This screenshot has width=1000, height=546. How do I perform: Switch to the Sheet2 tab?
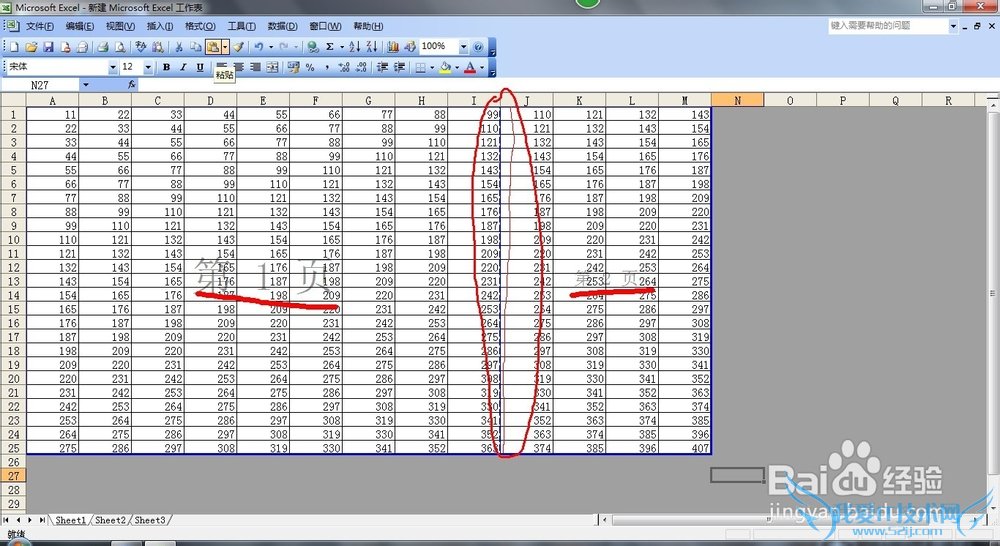[x=110, y=520]
